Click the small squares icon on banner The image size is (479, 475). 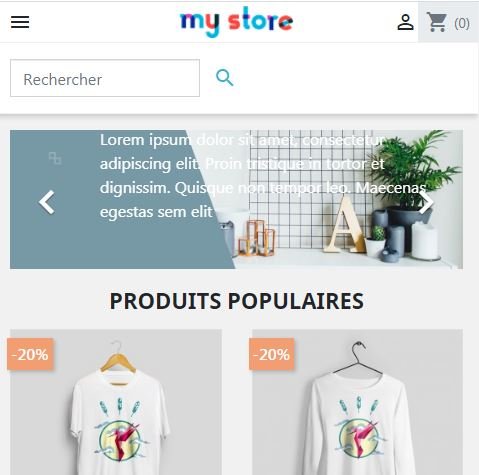tap(55, 158)
